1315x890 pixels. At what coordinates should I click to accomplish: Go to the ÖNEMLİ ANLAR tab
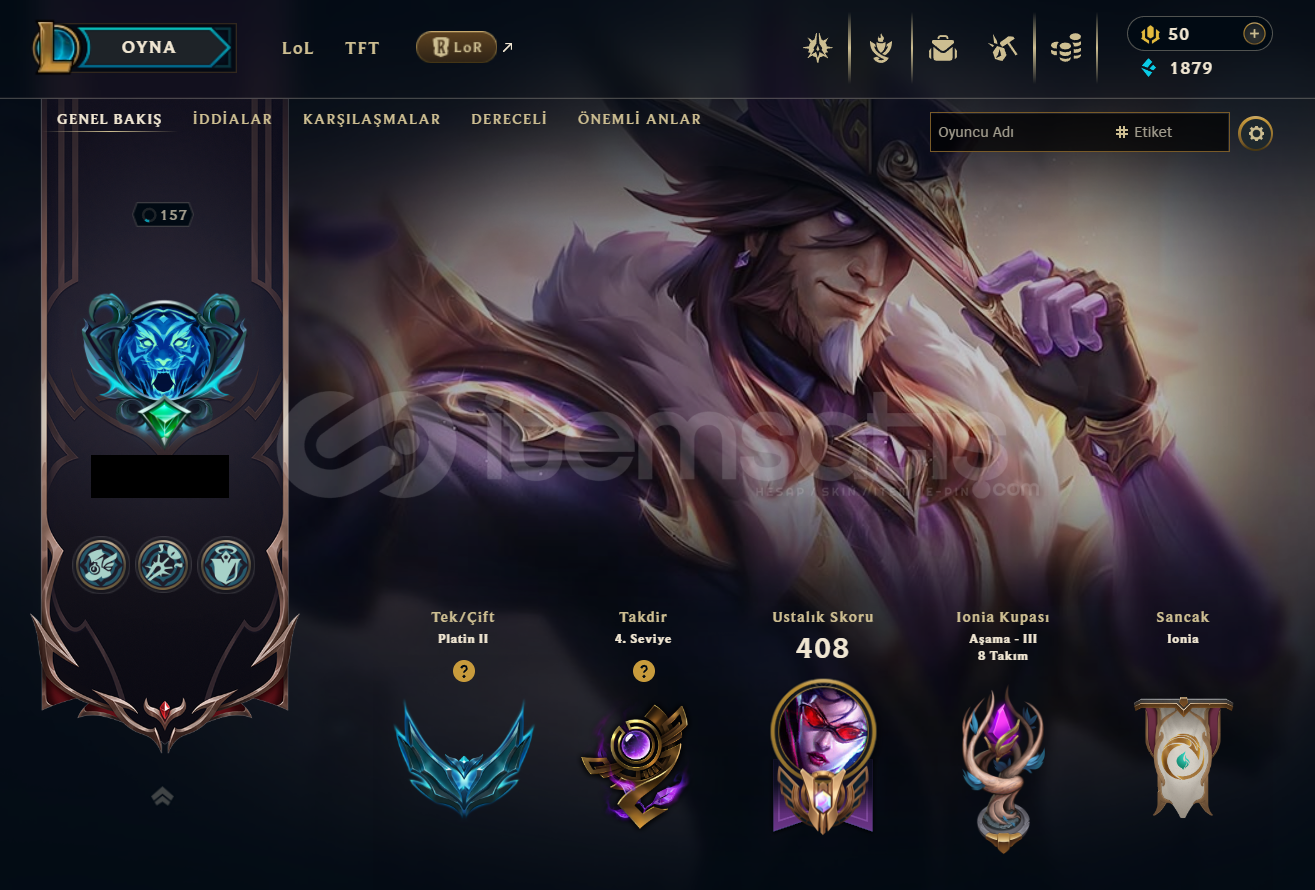point(639,119)
